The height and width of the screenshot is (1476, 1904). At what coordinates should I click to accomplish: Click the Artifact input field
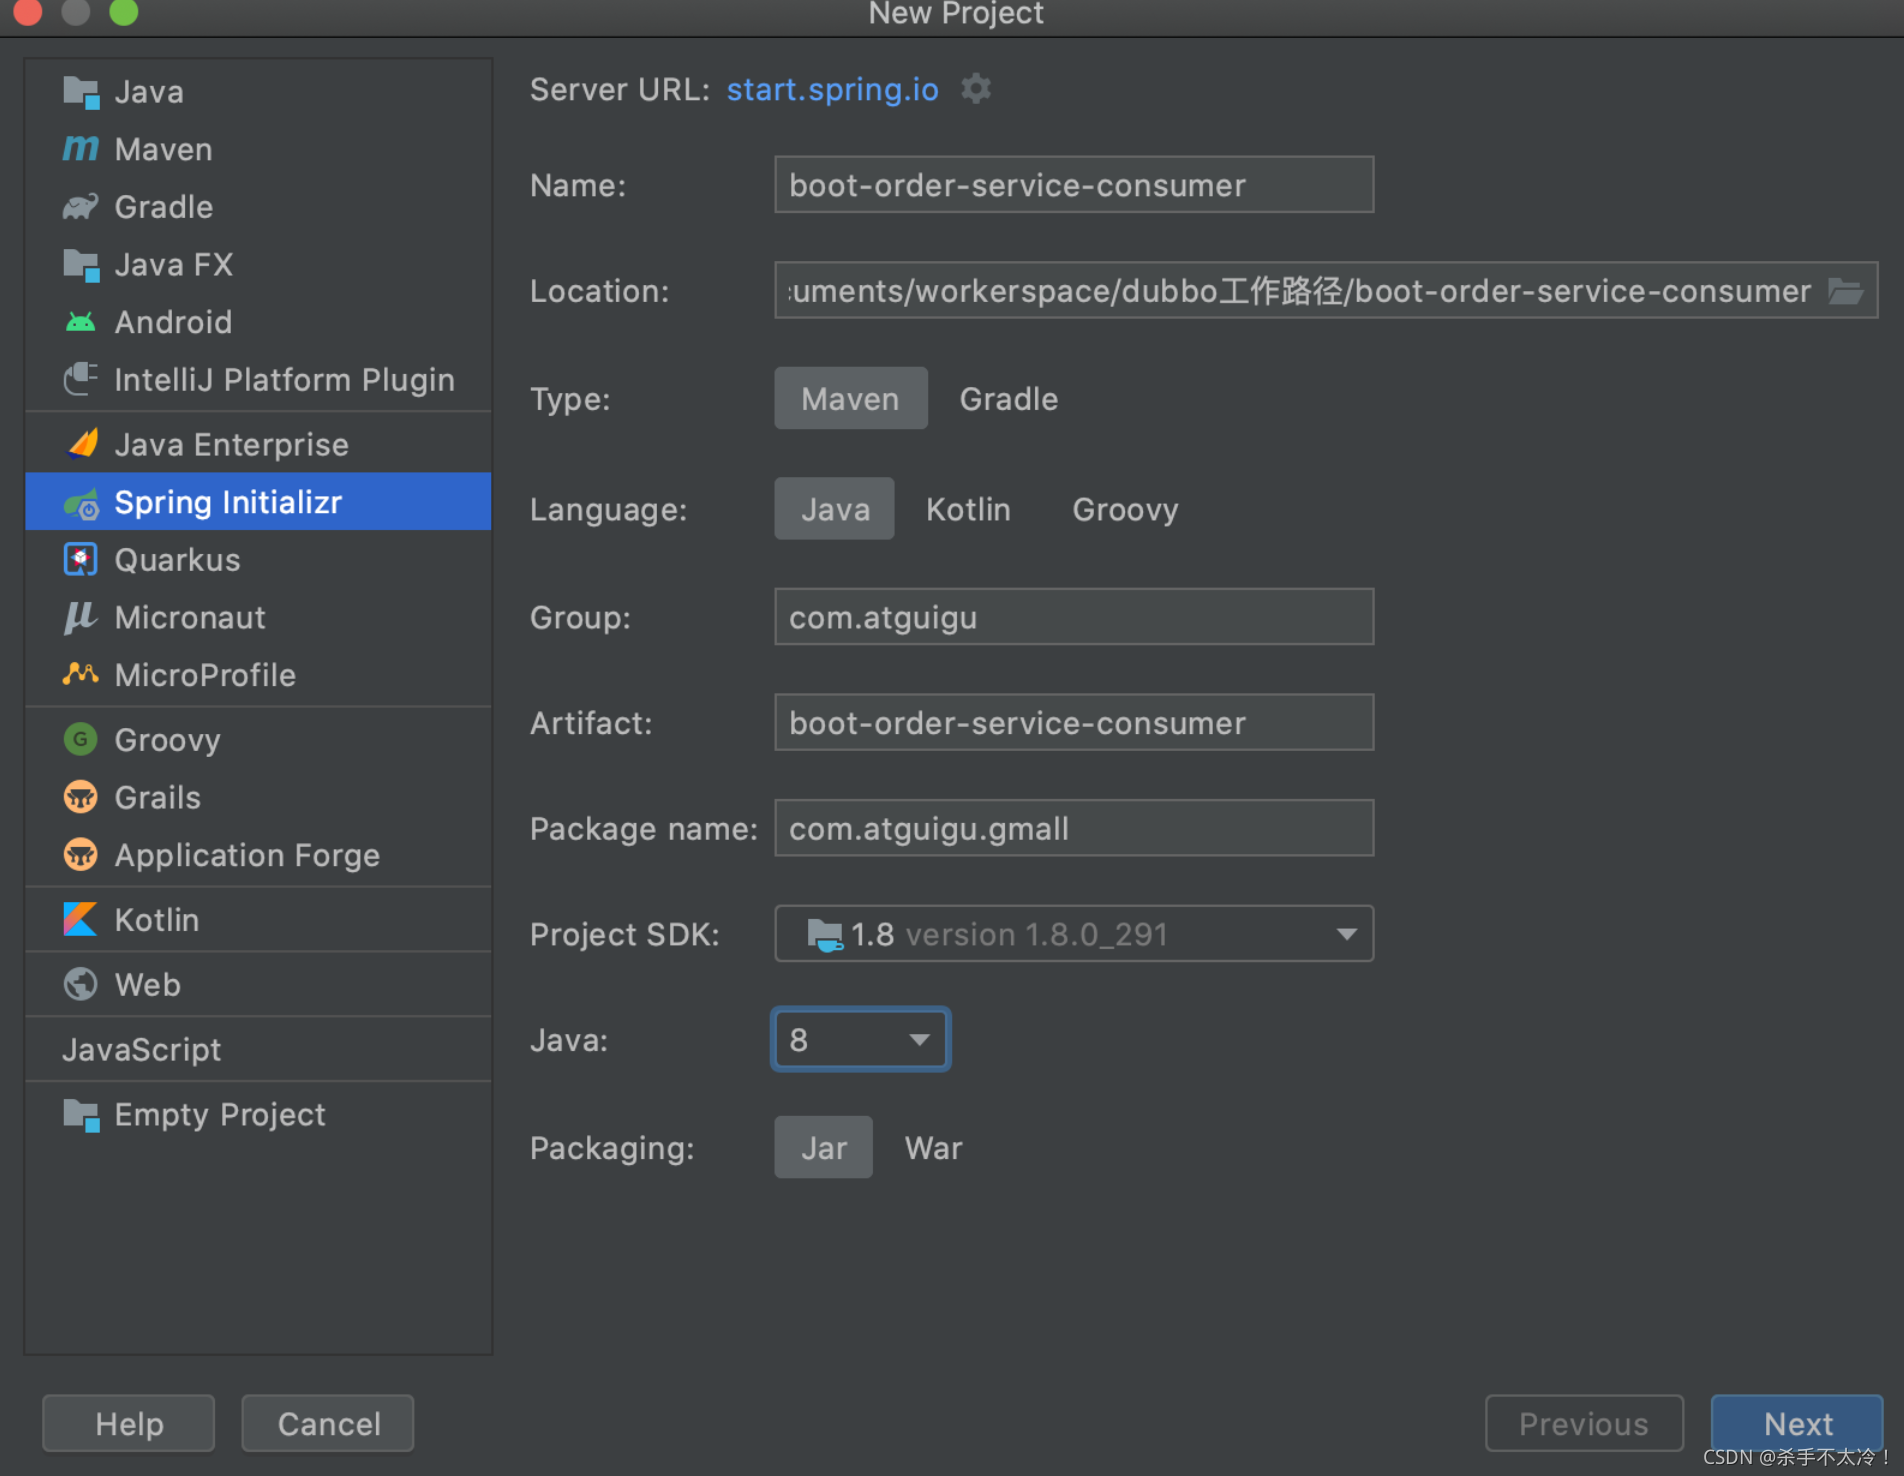pyautogui.click(x=1074, y=723)
